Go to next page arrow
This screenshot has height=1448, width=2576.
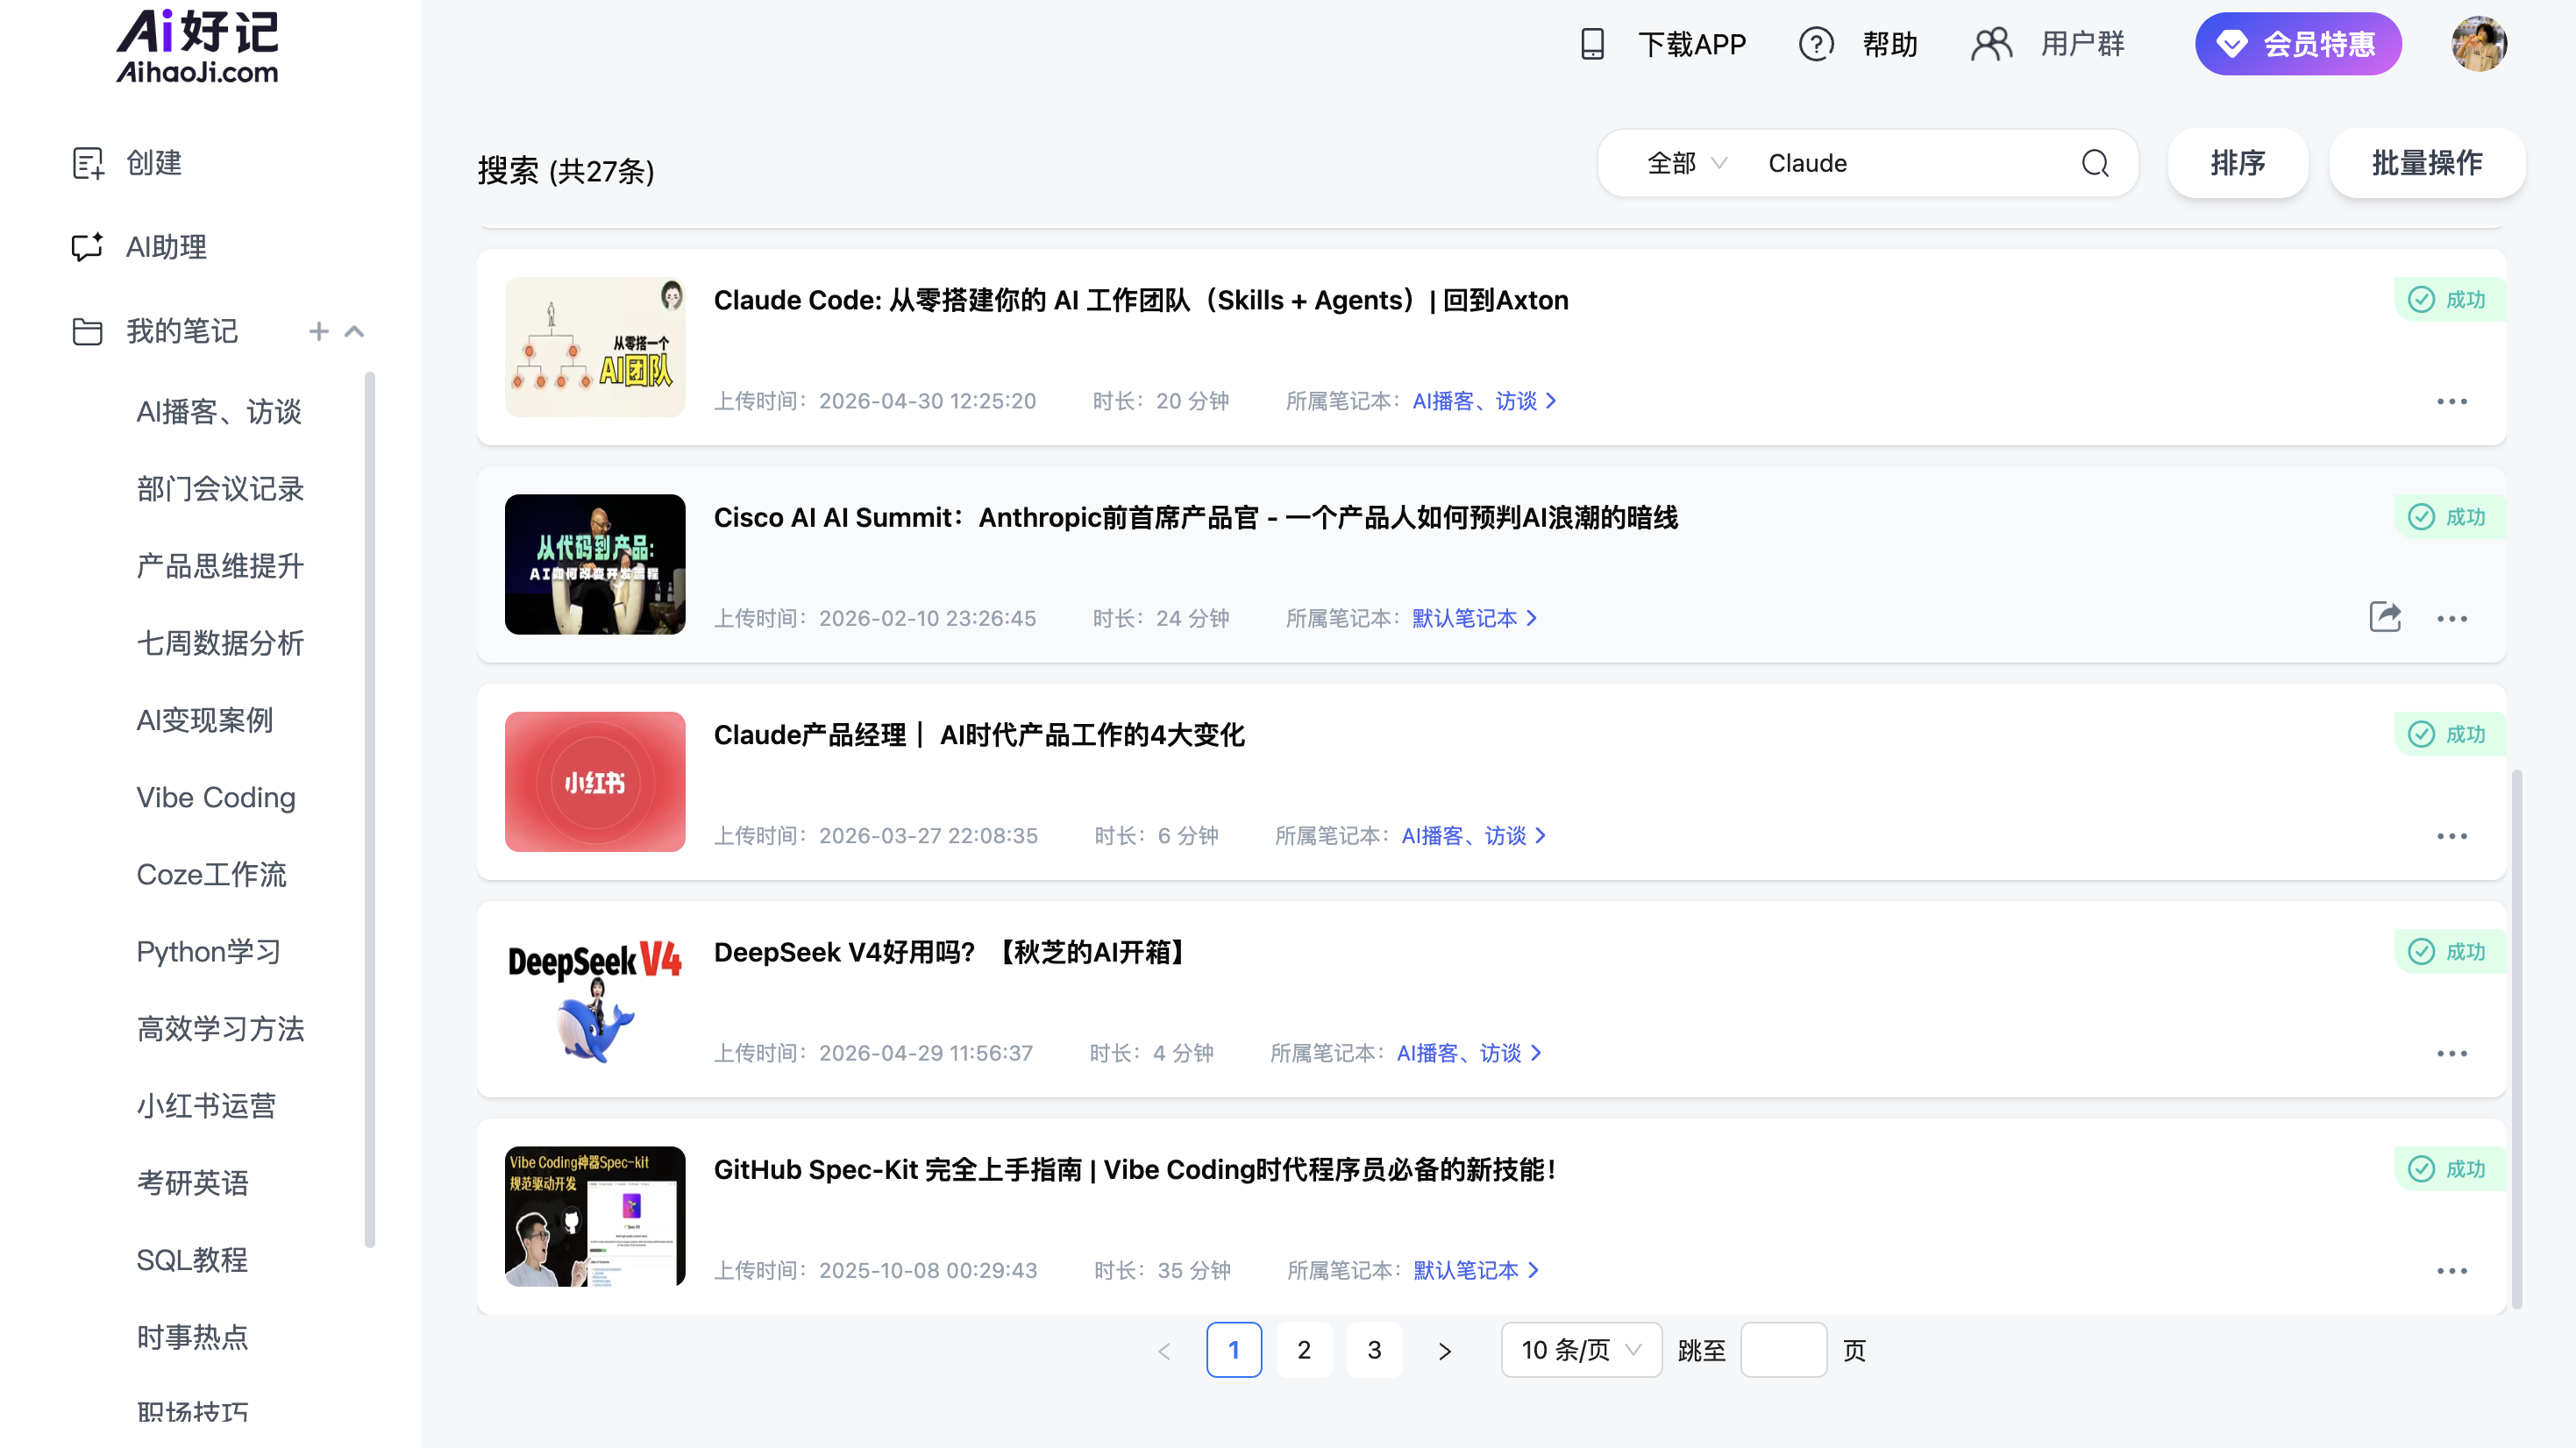[x=1444, y=1351]
